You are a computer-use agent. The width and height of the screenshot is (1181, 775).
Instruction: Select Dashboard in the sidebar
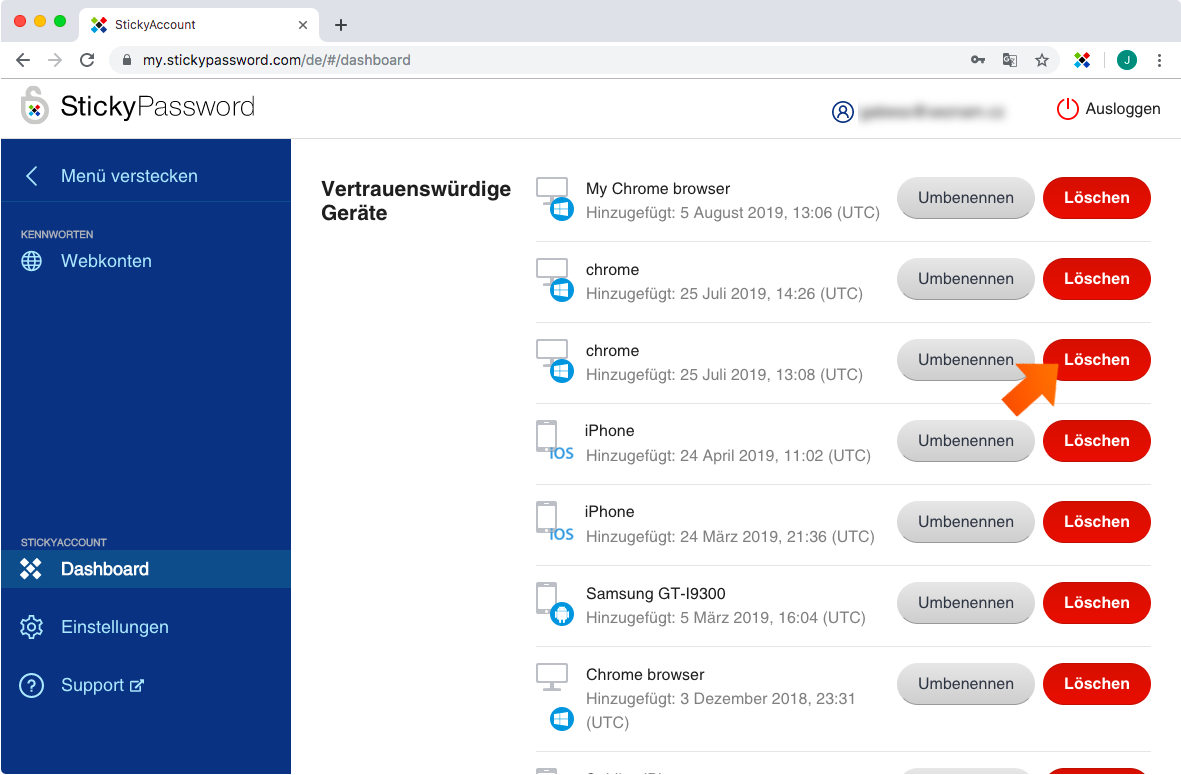tap(146, 569)
